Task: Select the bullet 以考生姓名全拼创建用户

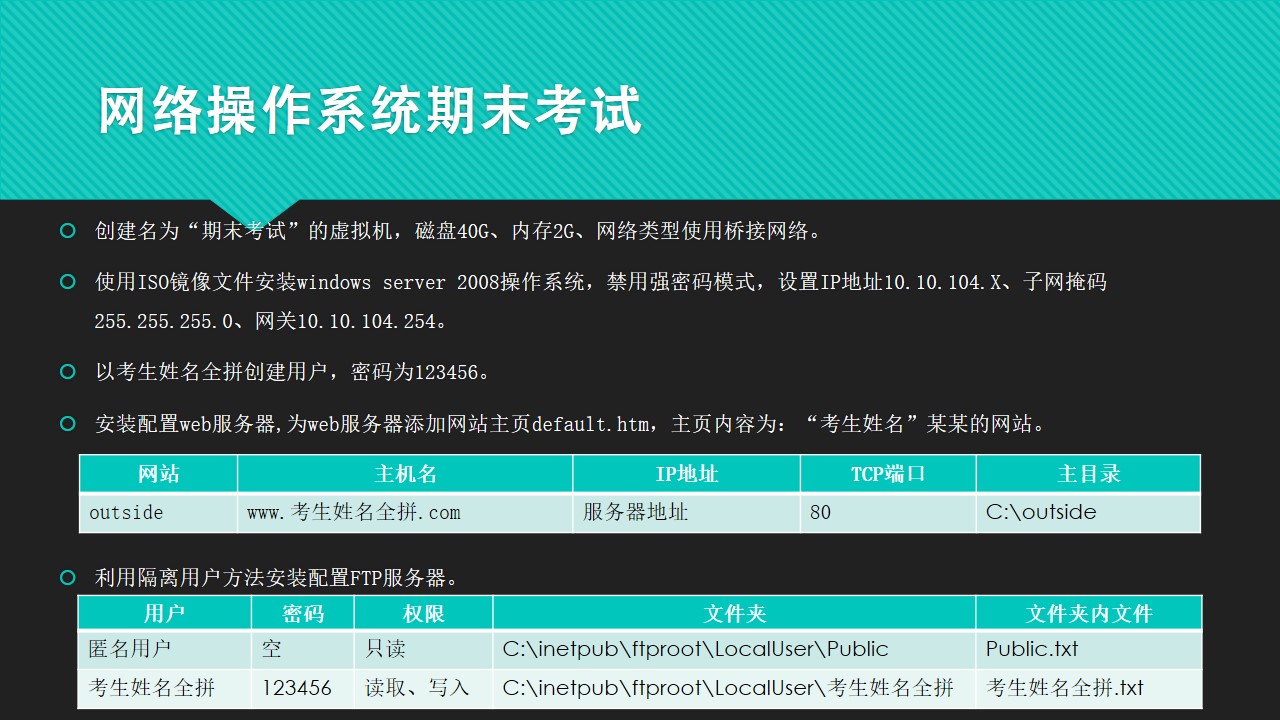Action: (293, 372)
